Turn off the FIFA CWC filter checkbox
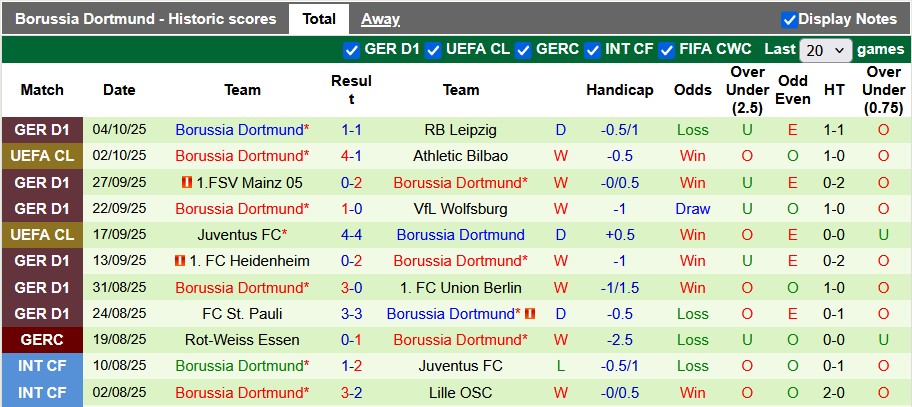Screen dimensions: 912x407 [667, 50]
